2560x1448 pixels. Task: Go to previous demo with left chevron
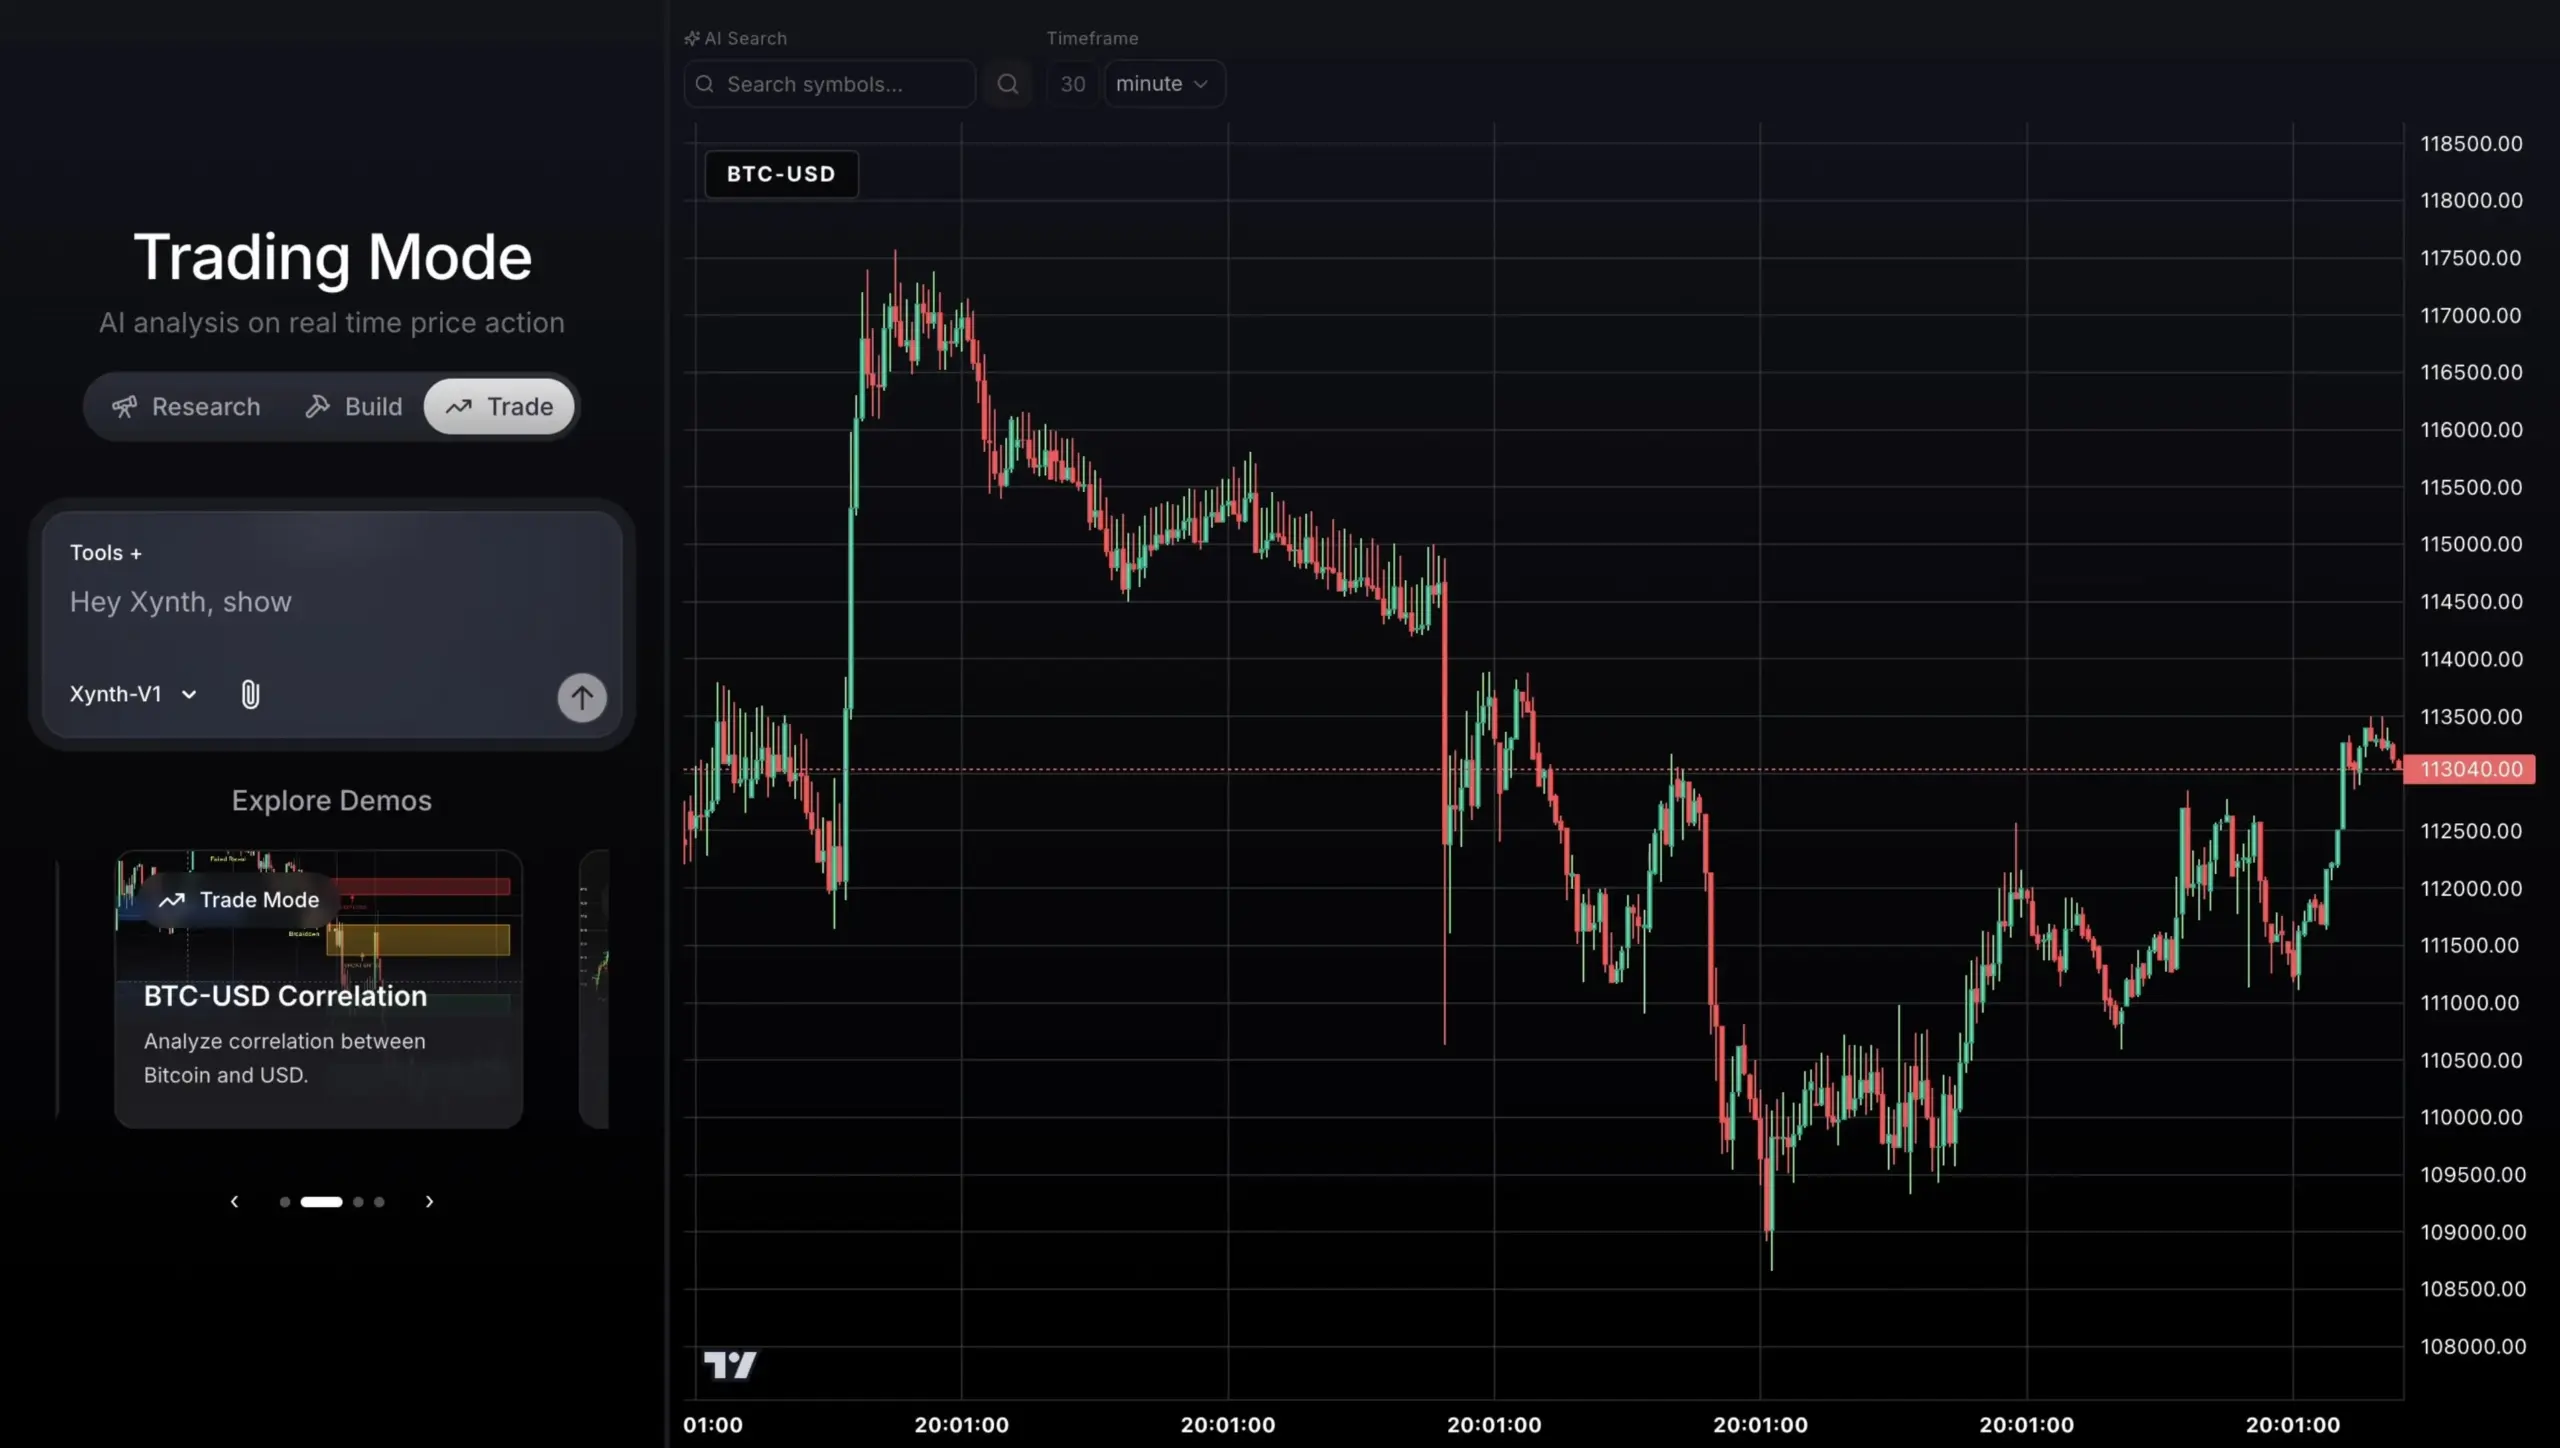[x=234, y=1201]
